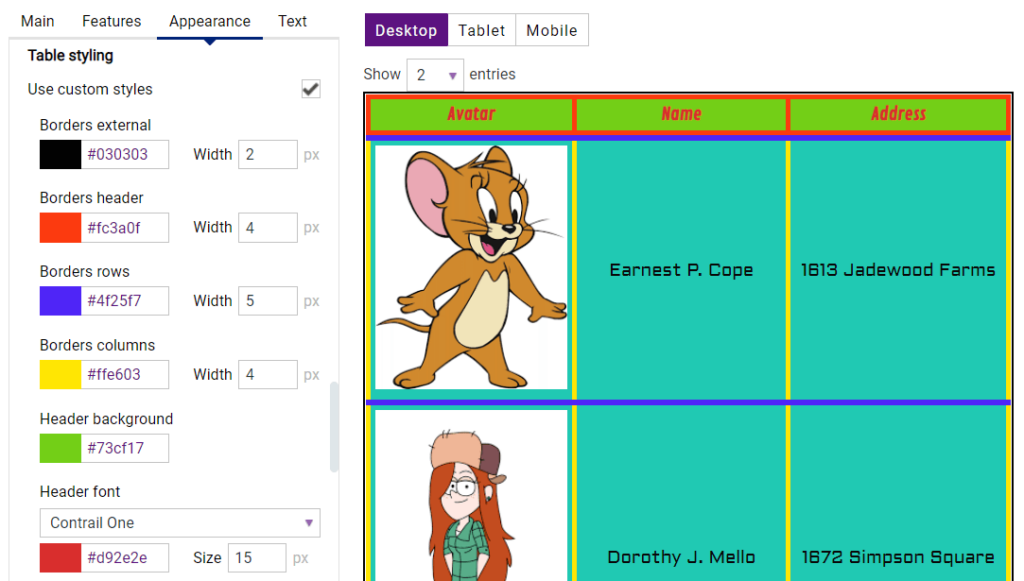The height and width of the screenshot is (581, 1024).
Task: Select the Mobile preview button
Action: (552, 30)
